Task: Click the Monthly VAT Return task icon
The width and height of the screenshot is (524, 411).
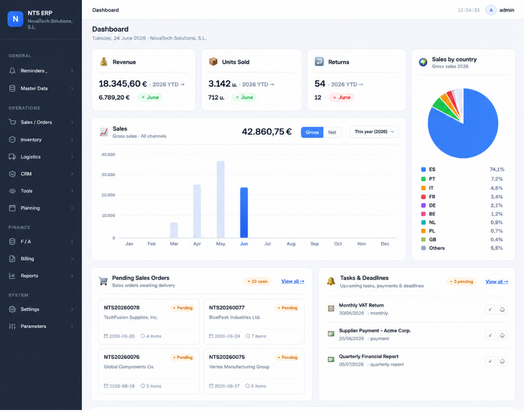Action: (331, 308)
